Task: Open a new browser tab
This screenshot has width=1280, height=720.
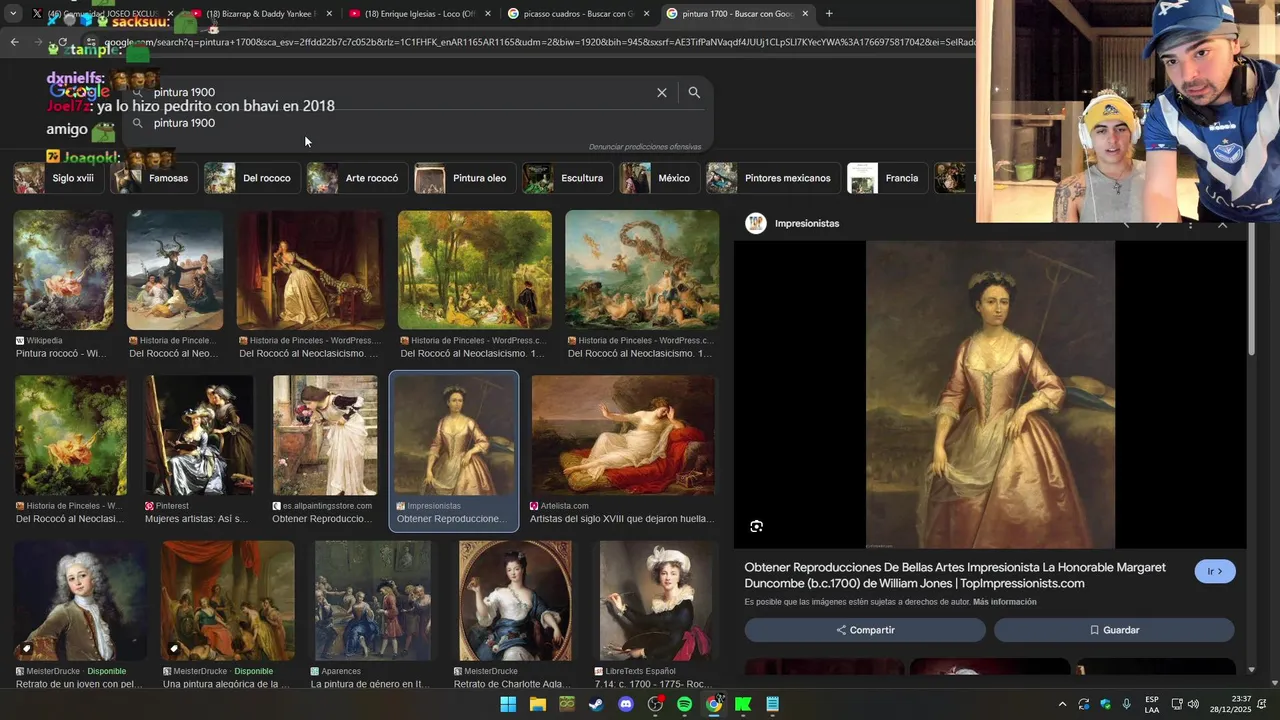Action: [x=829, y=14]
